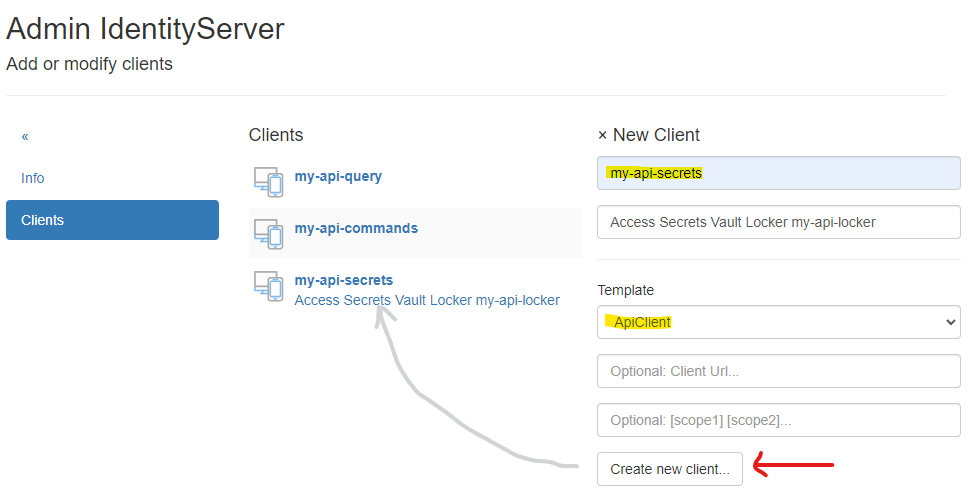Image resolution: width=979 pixels, height=492 pixels.
Task: Collapse the sidebar using the « chevron
Action: tap(25, 136)
